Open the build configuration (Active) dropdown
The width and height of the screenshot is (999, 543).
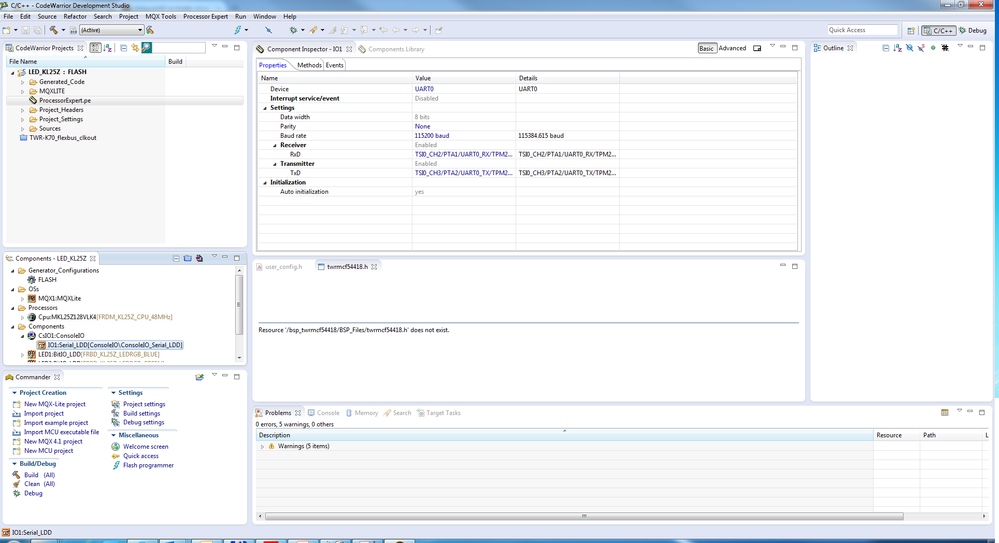tap(111, 30)
